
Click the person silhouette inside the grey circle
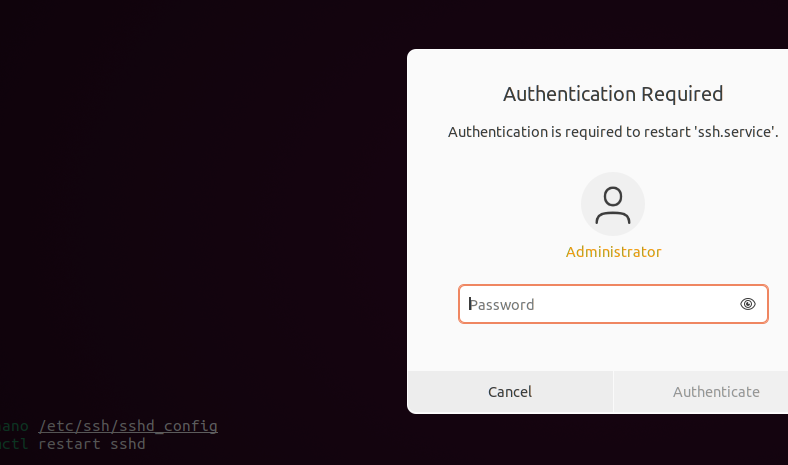click(612, 204)
